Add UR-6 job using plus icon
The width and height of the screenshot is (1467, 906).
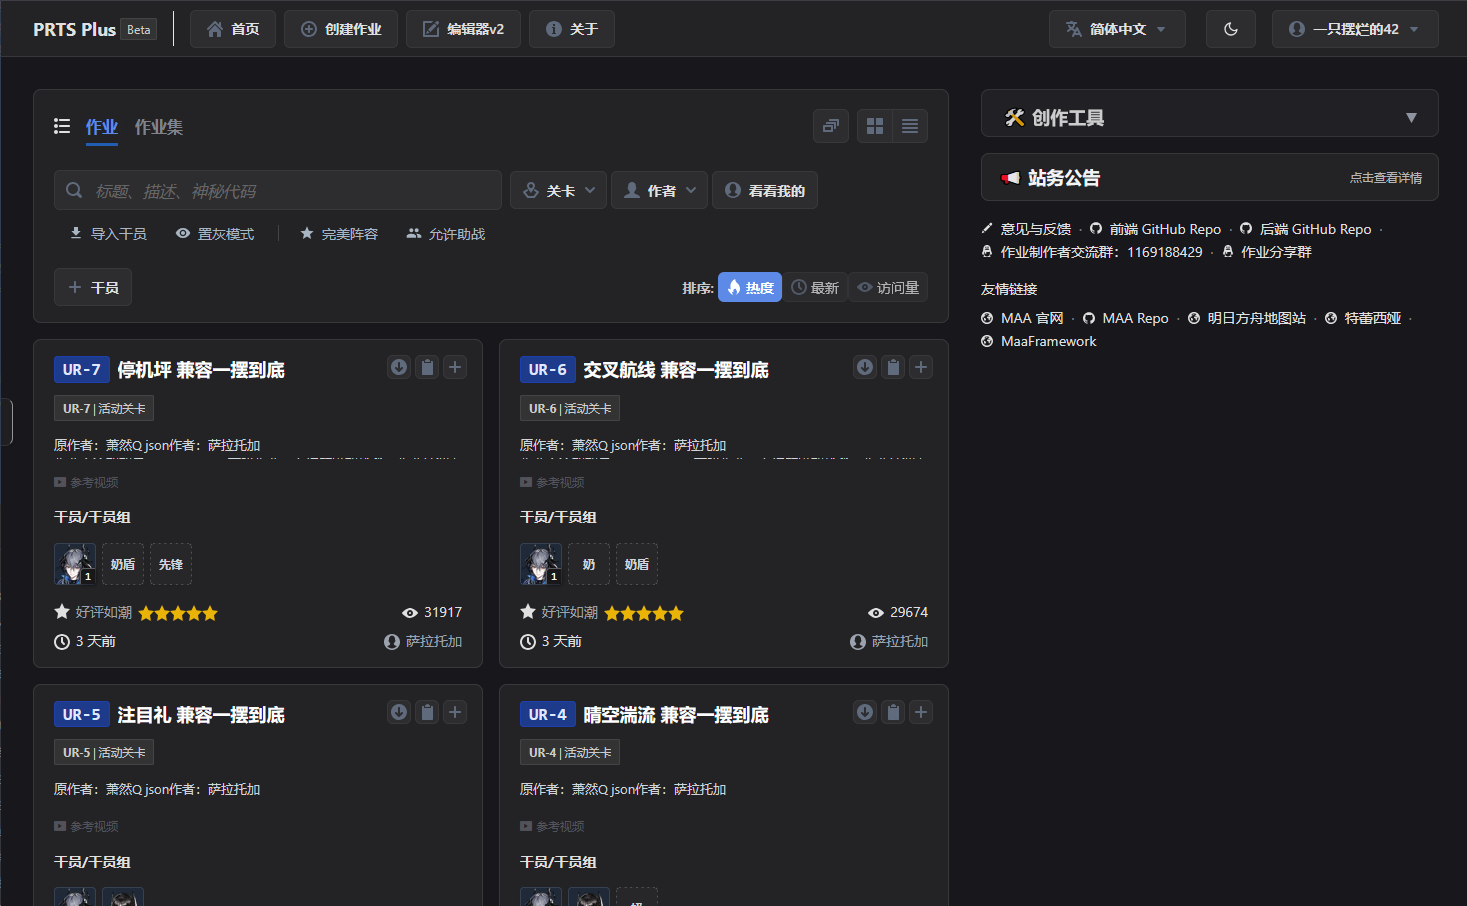tap(921, 367)
